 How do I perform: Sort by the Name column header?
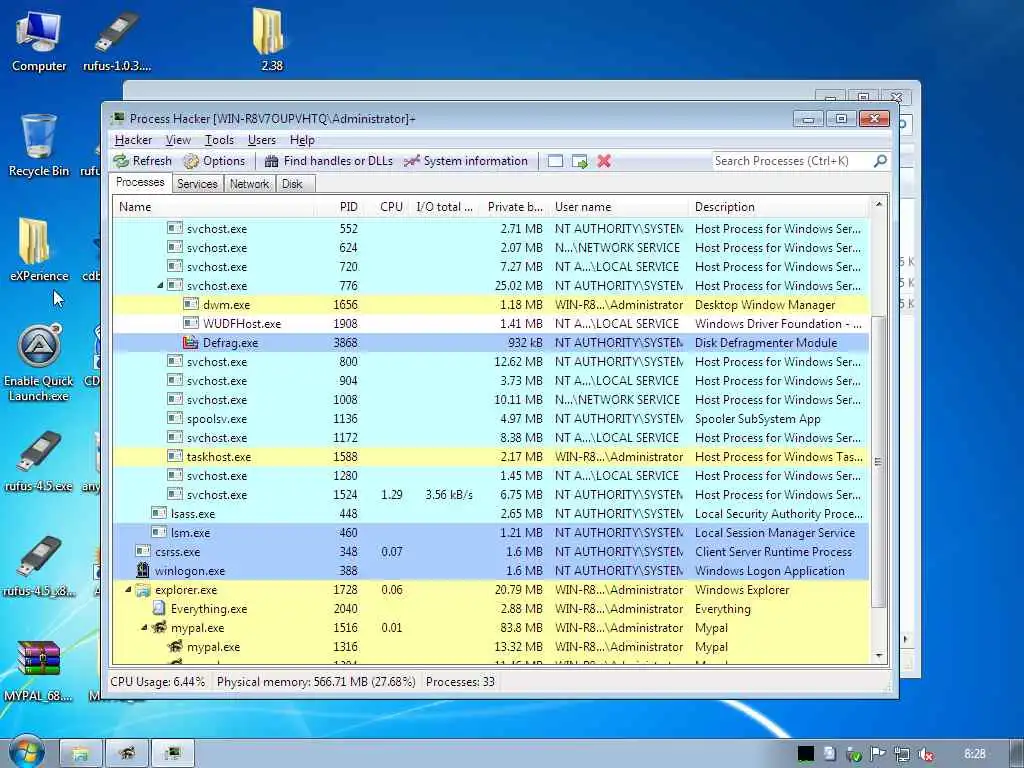coord(216,207)
